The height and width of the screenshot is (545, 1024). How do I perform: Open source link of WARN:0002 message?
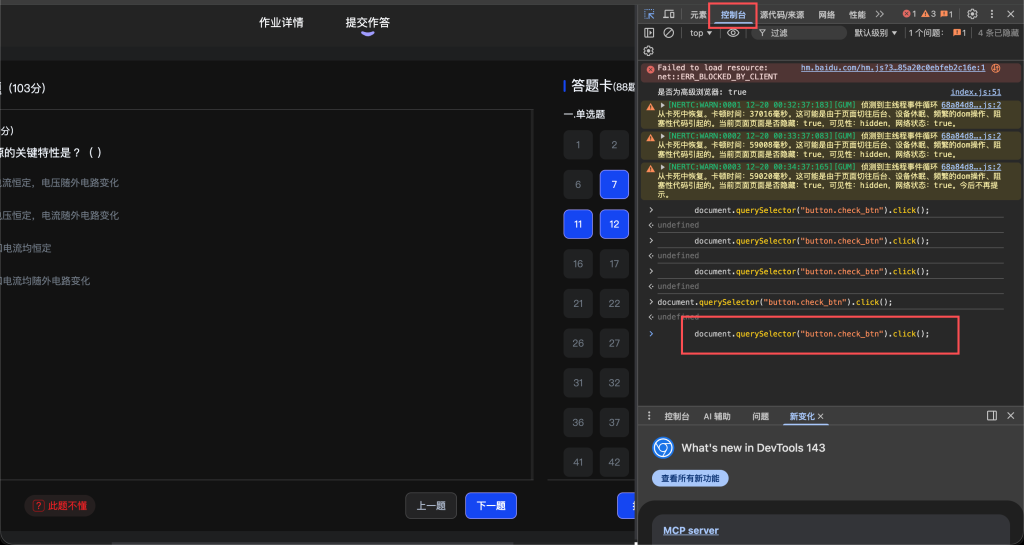(971, 136)
